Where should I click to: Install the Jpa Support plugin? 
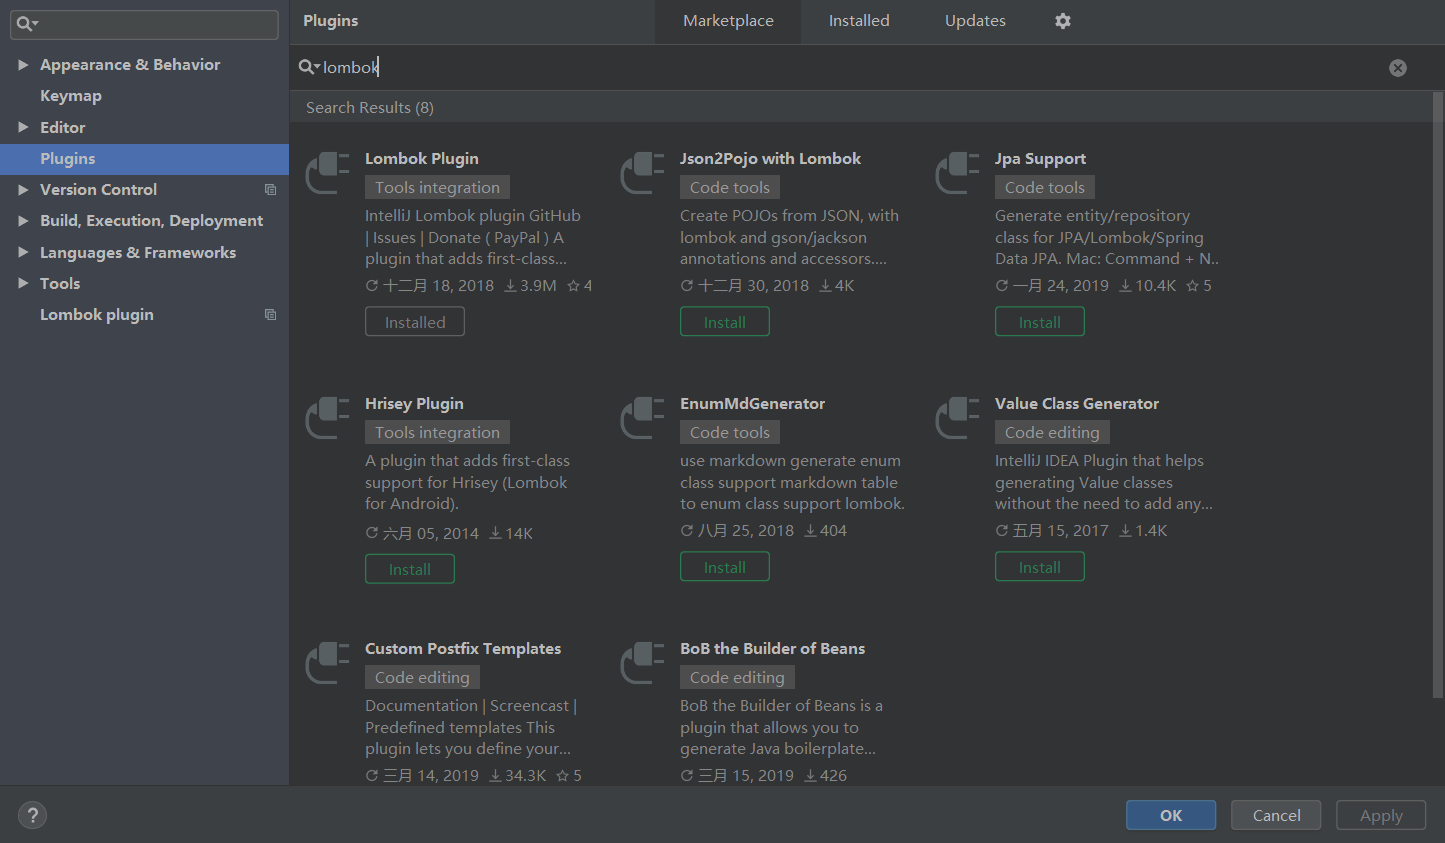[1040, 322]
